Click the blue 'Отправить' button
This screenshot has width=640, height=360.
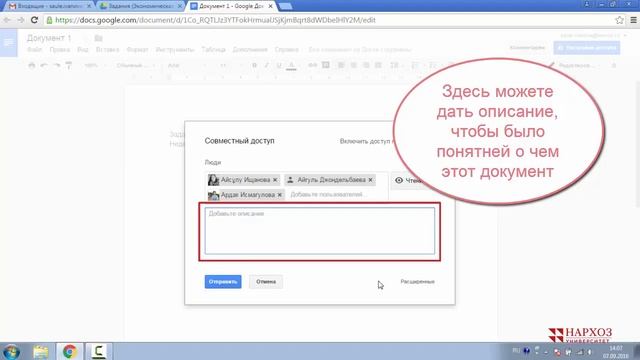coord(223,282)
